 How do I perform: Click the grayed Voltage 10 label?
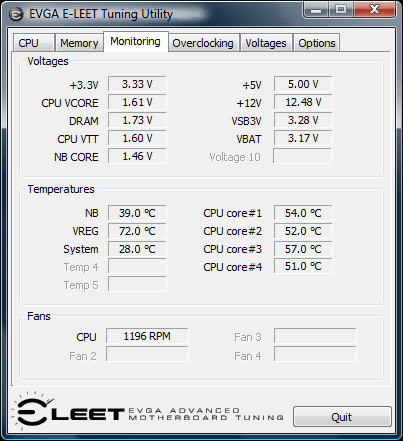click(x=235, y=157)
